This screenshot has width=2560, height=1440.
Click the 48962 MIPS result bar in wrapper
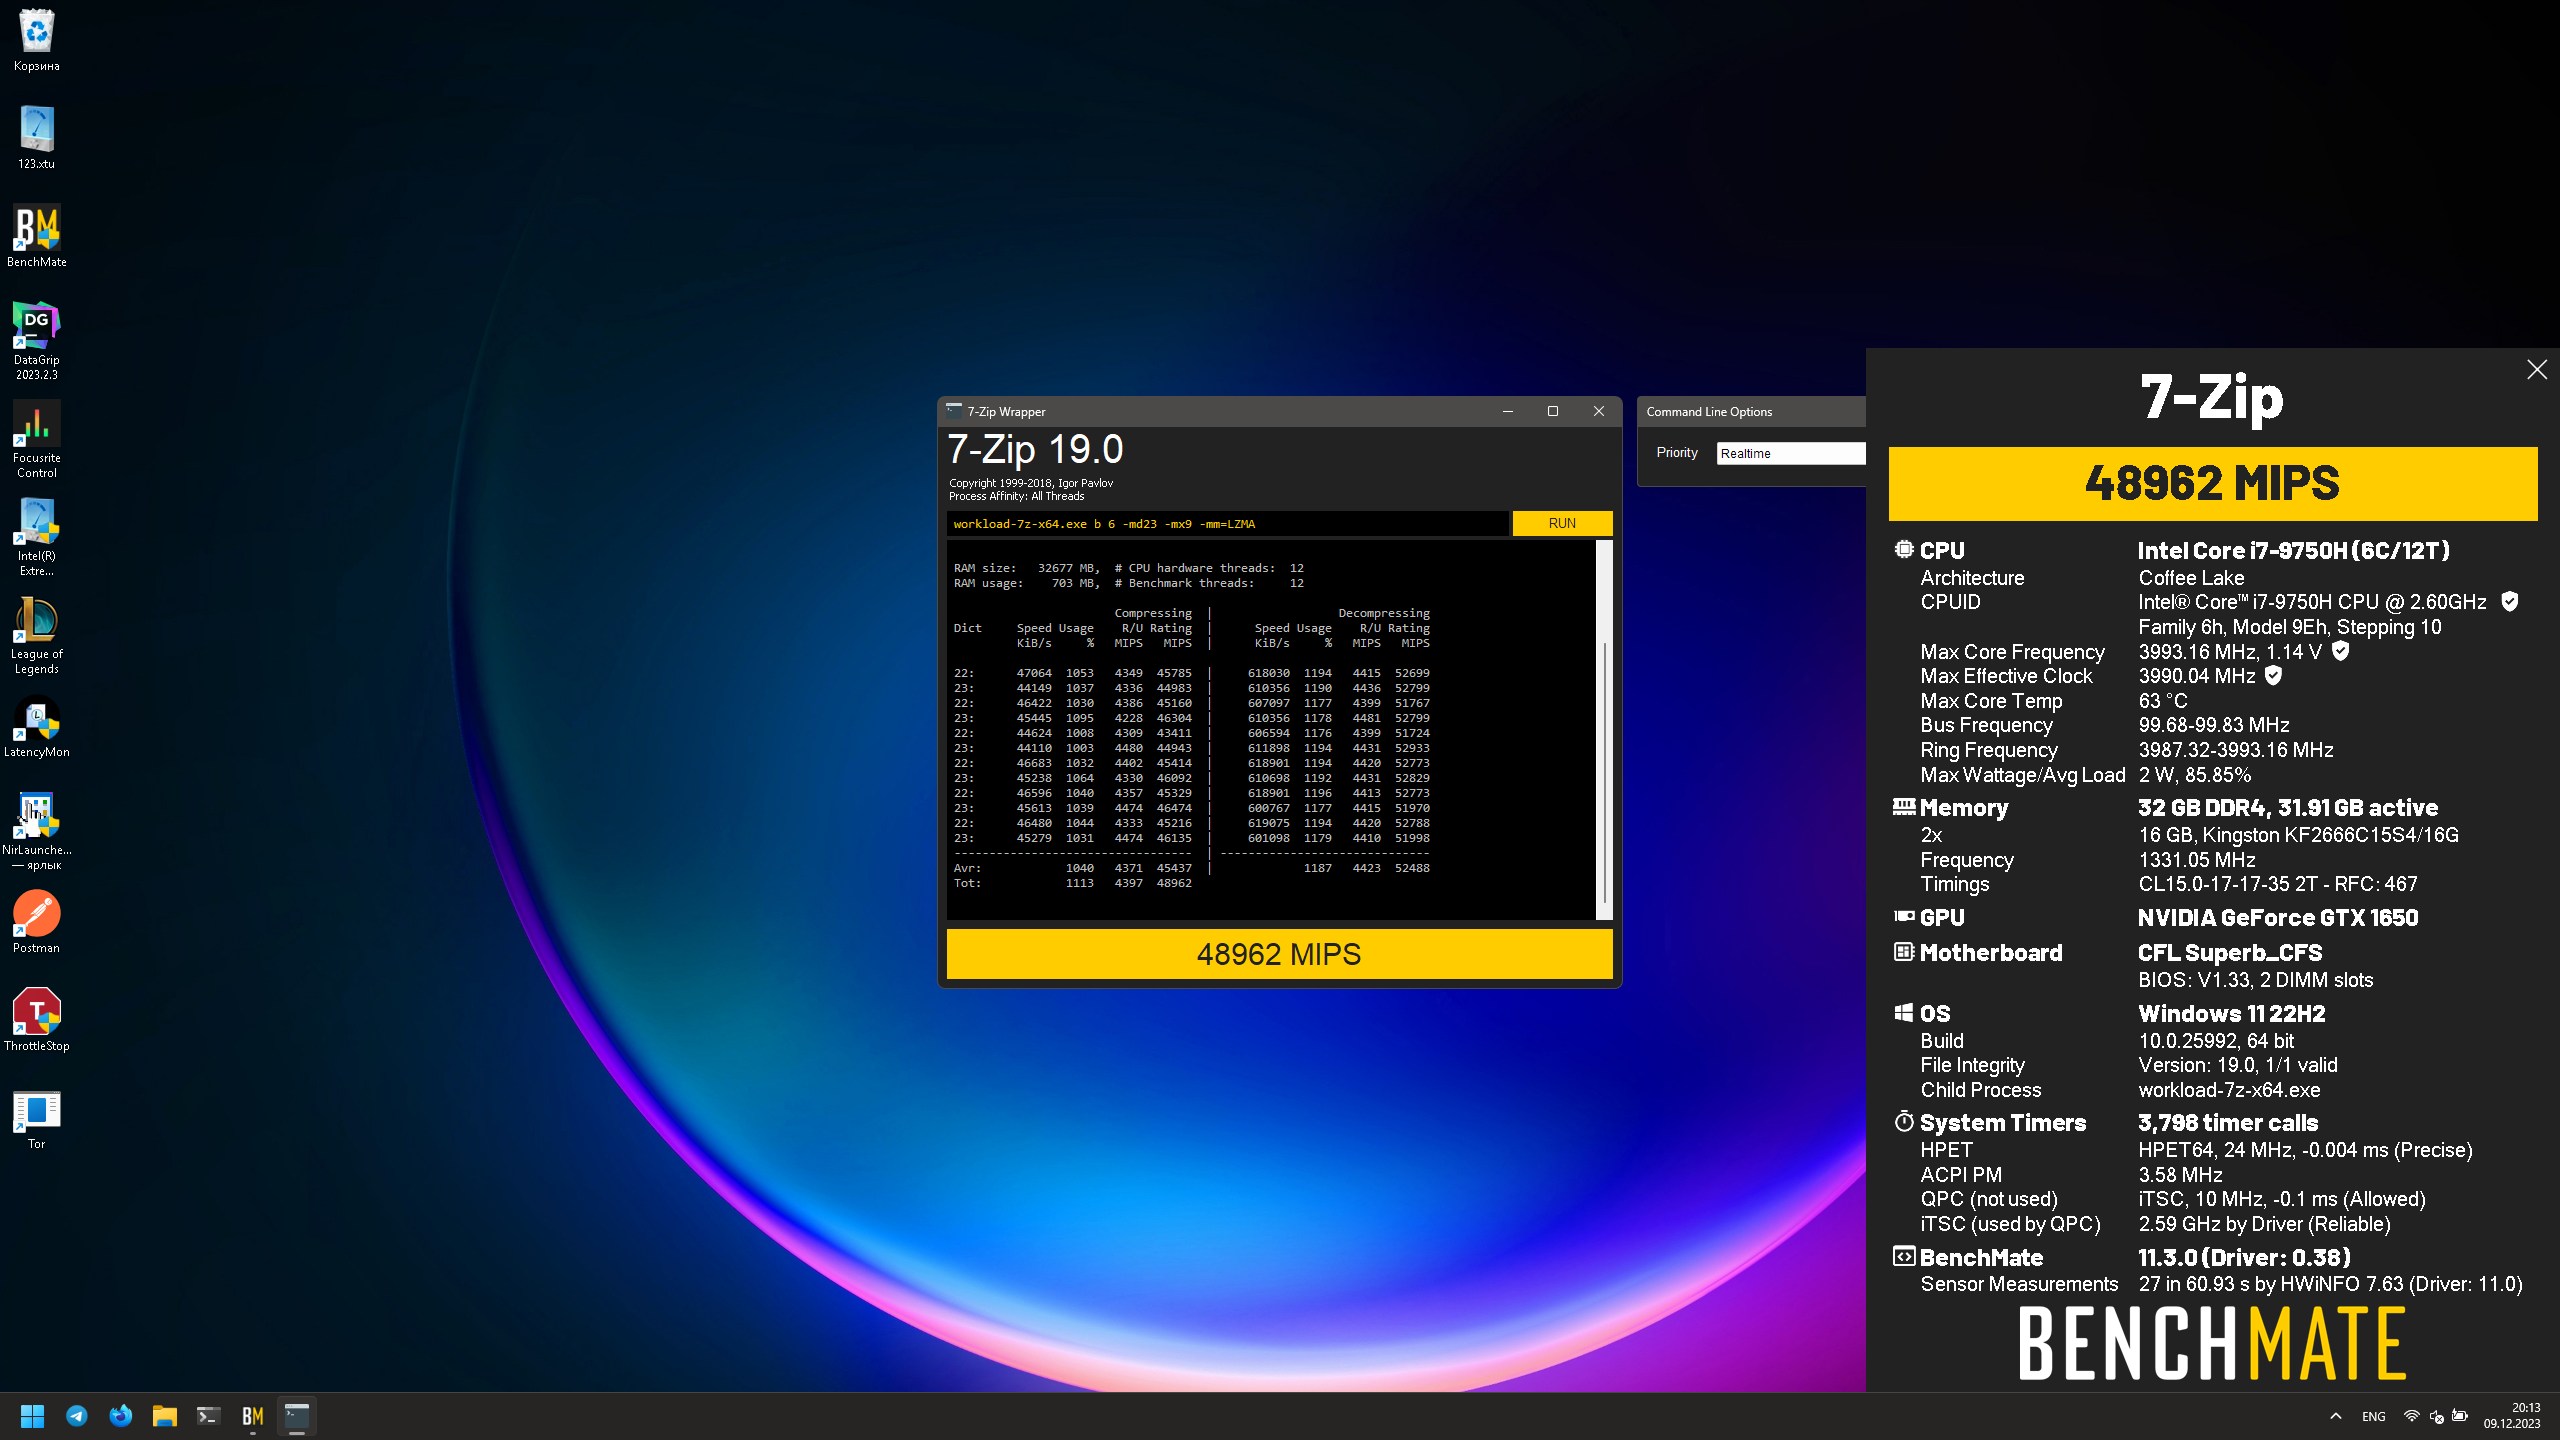point(1279,954)
